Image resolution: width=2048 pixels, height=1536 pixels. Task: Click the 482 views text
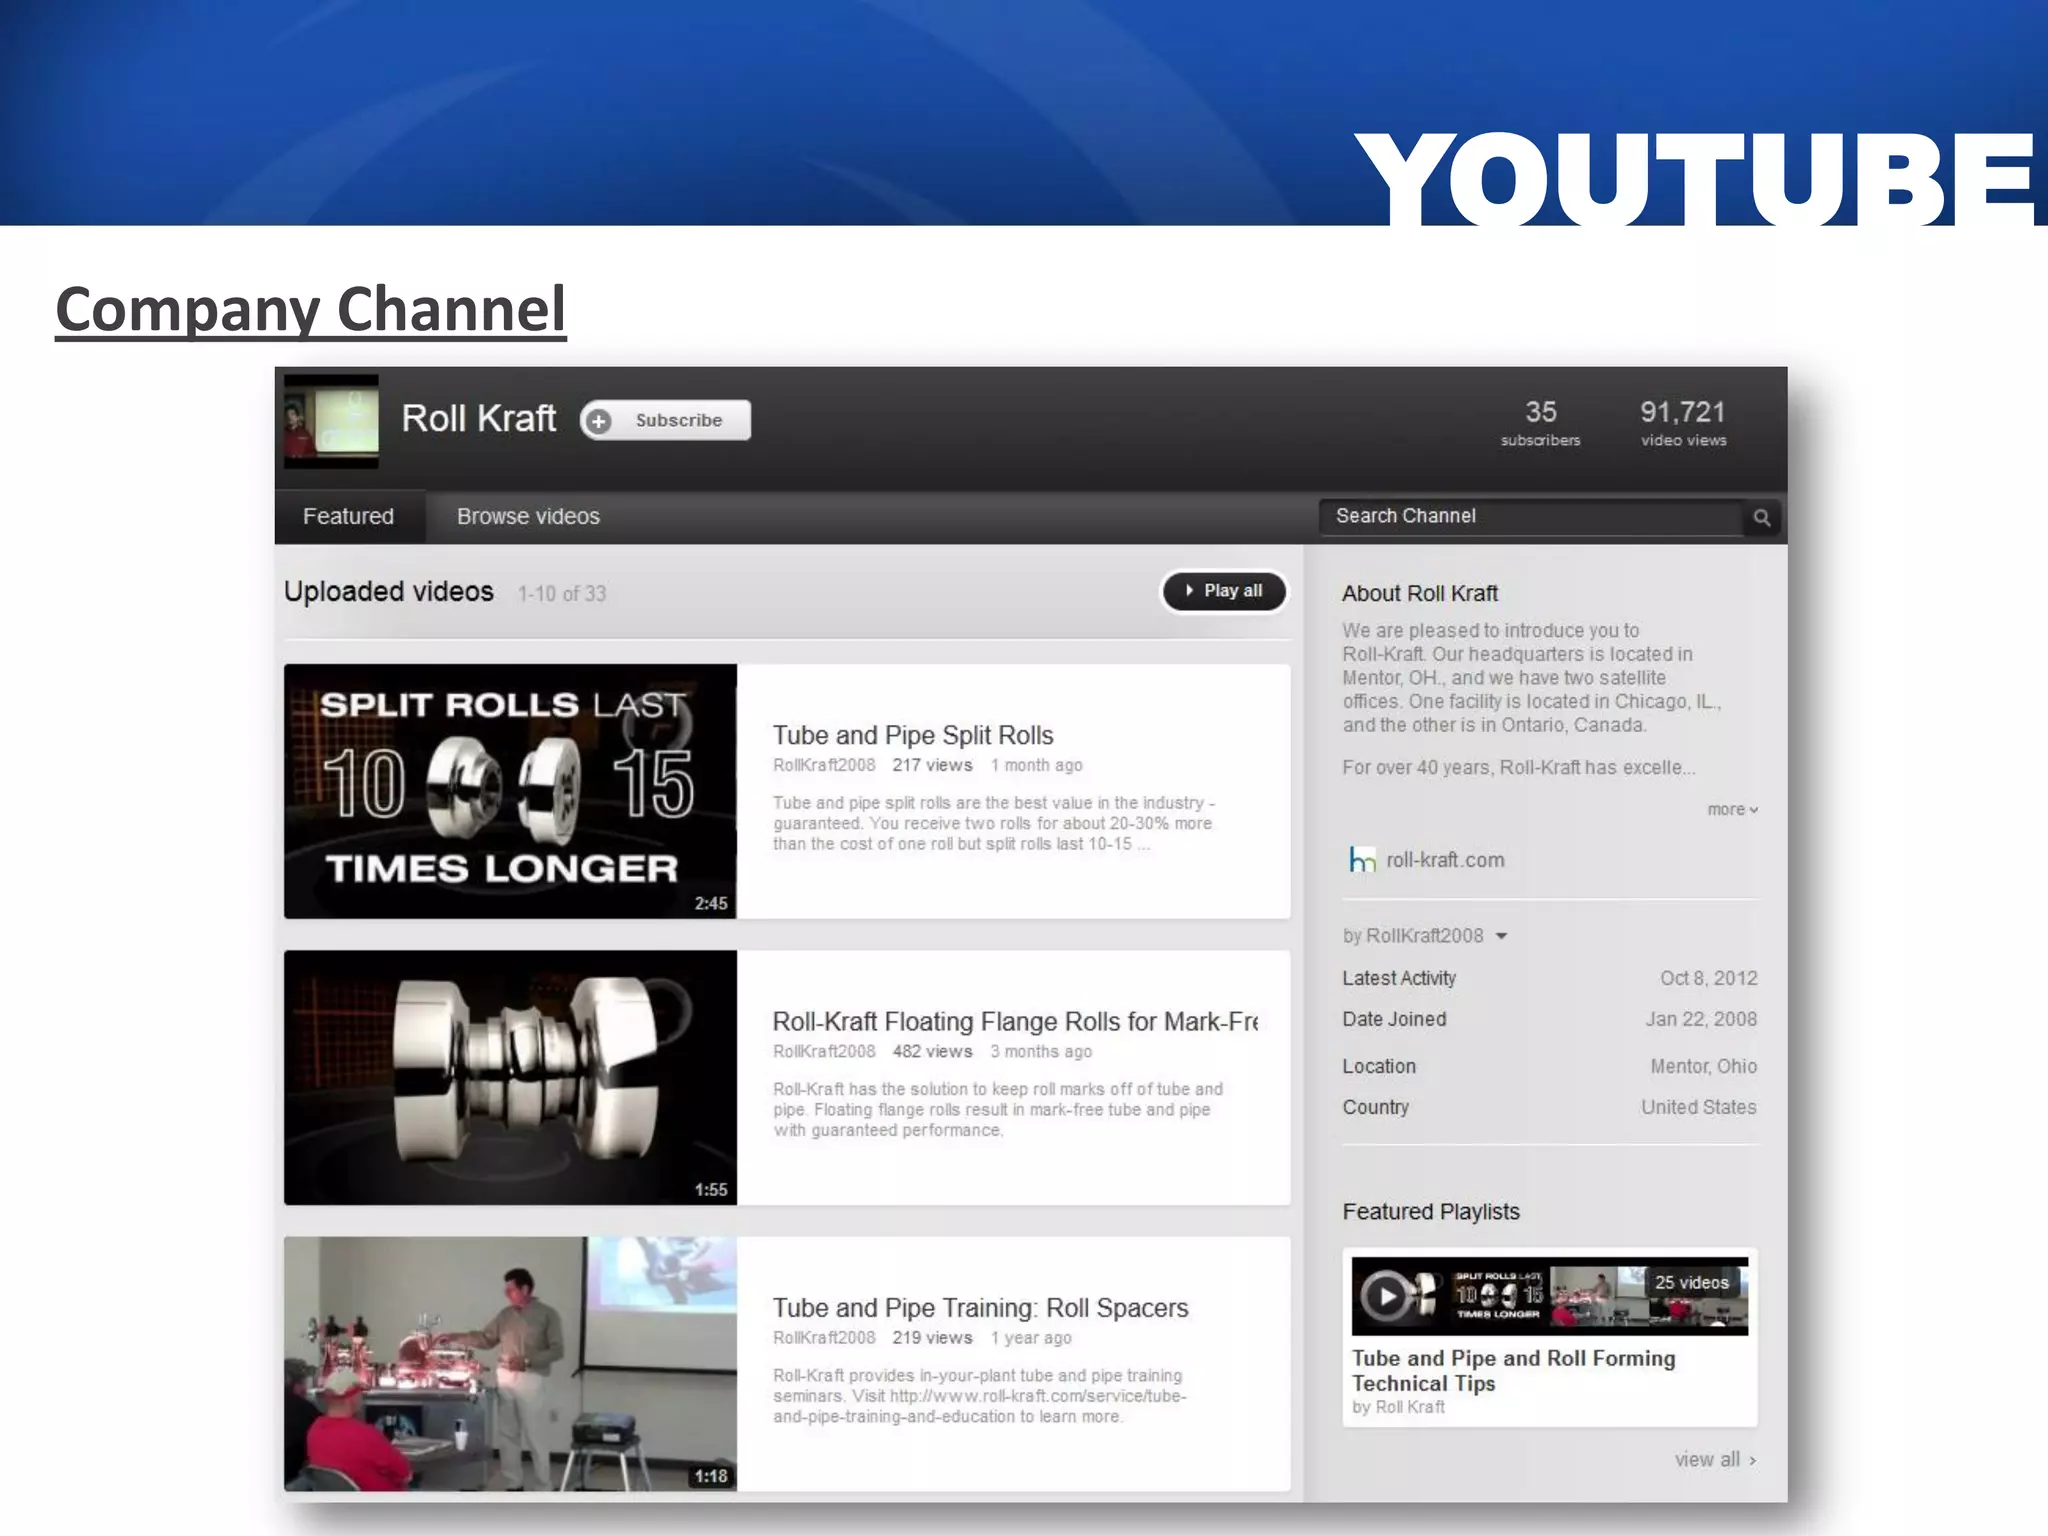click(932, 1051)
